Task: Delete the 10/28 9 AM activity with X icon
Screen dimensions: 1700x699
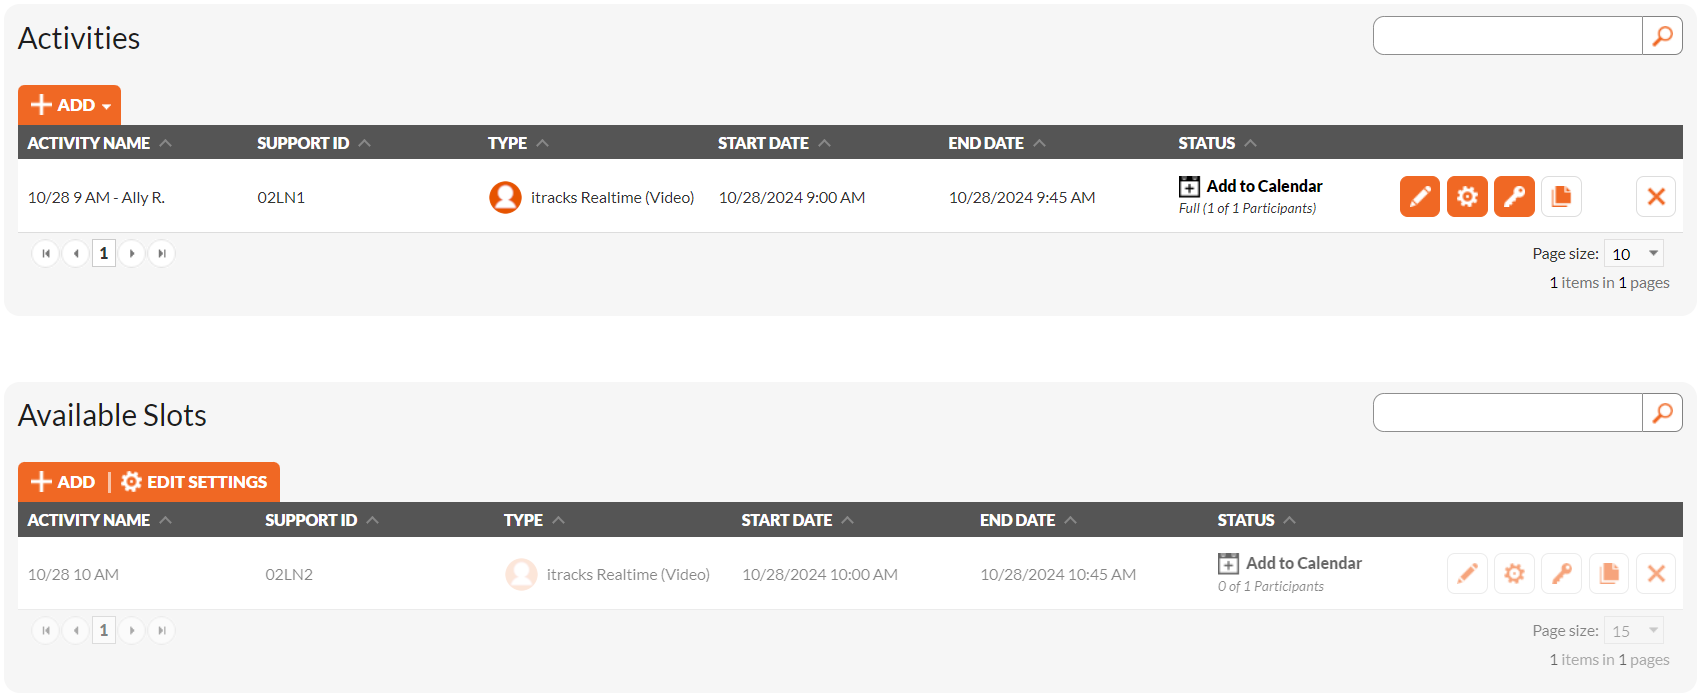Action: (x=1655, y=196)
